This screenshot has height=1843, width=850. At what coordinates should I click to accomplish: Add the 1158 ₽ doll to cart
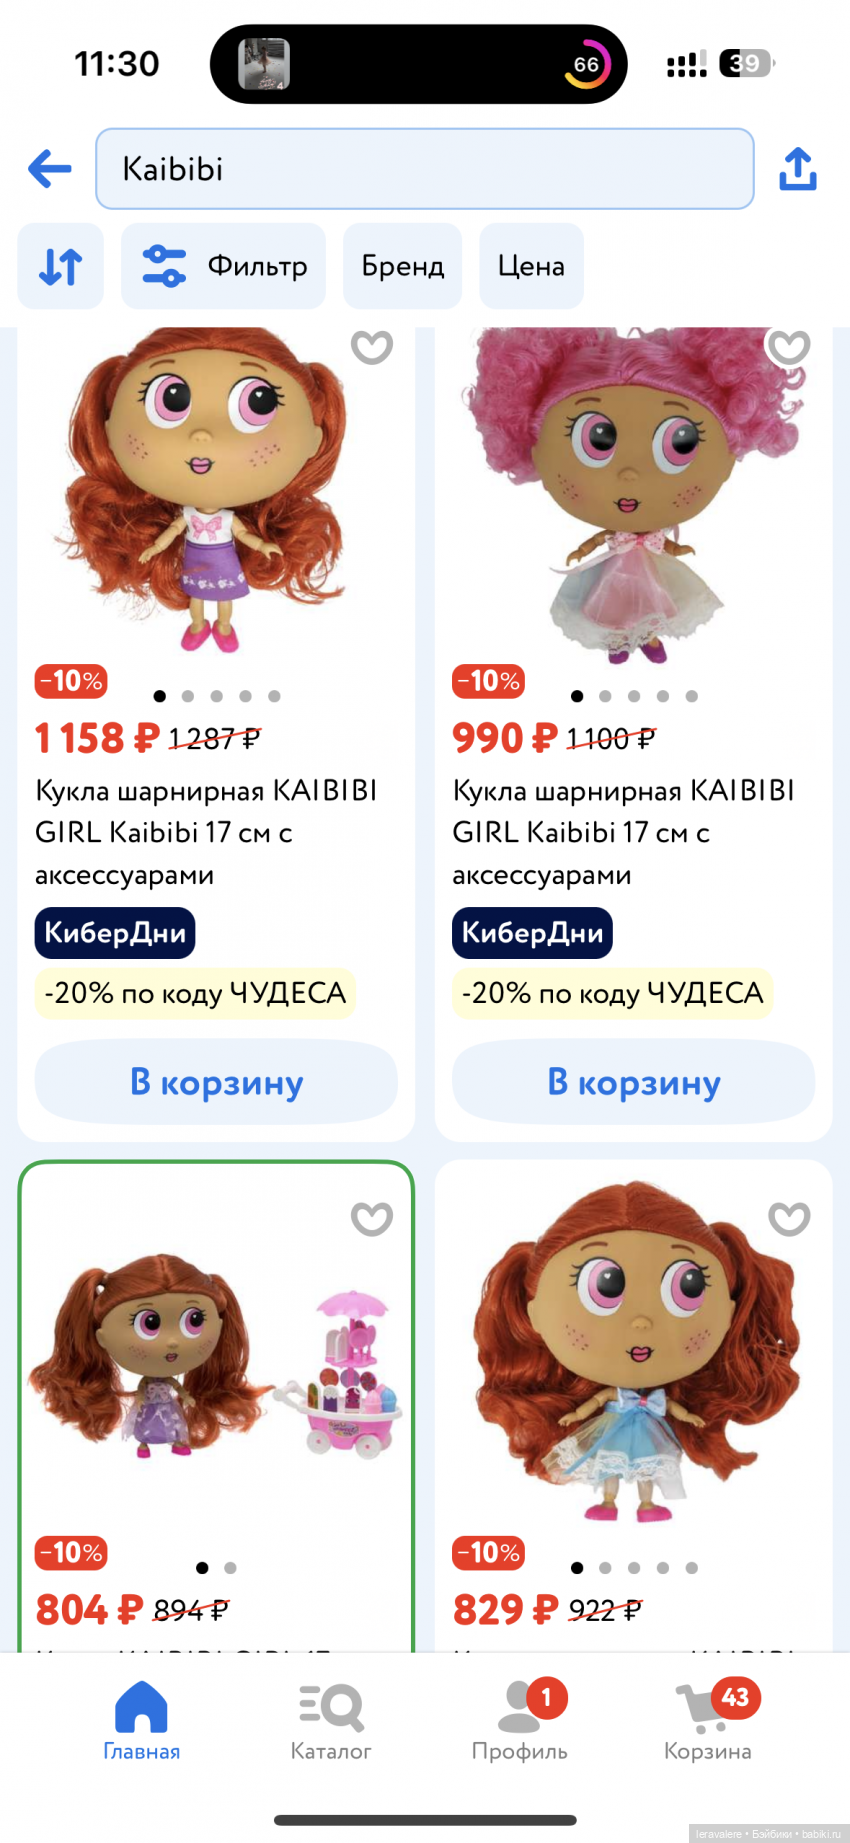[216, 1082]
